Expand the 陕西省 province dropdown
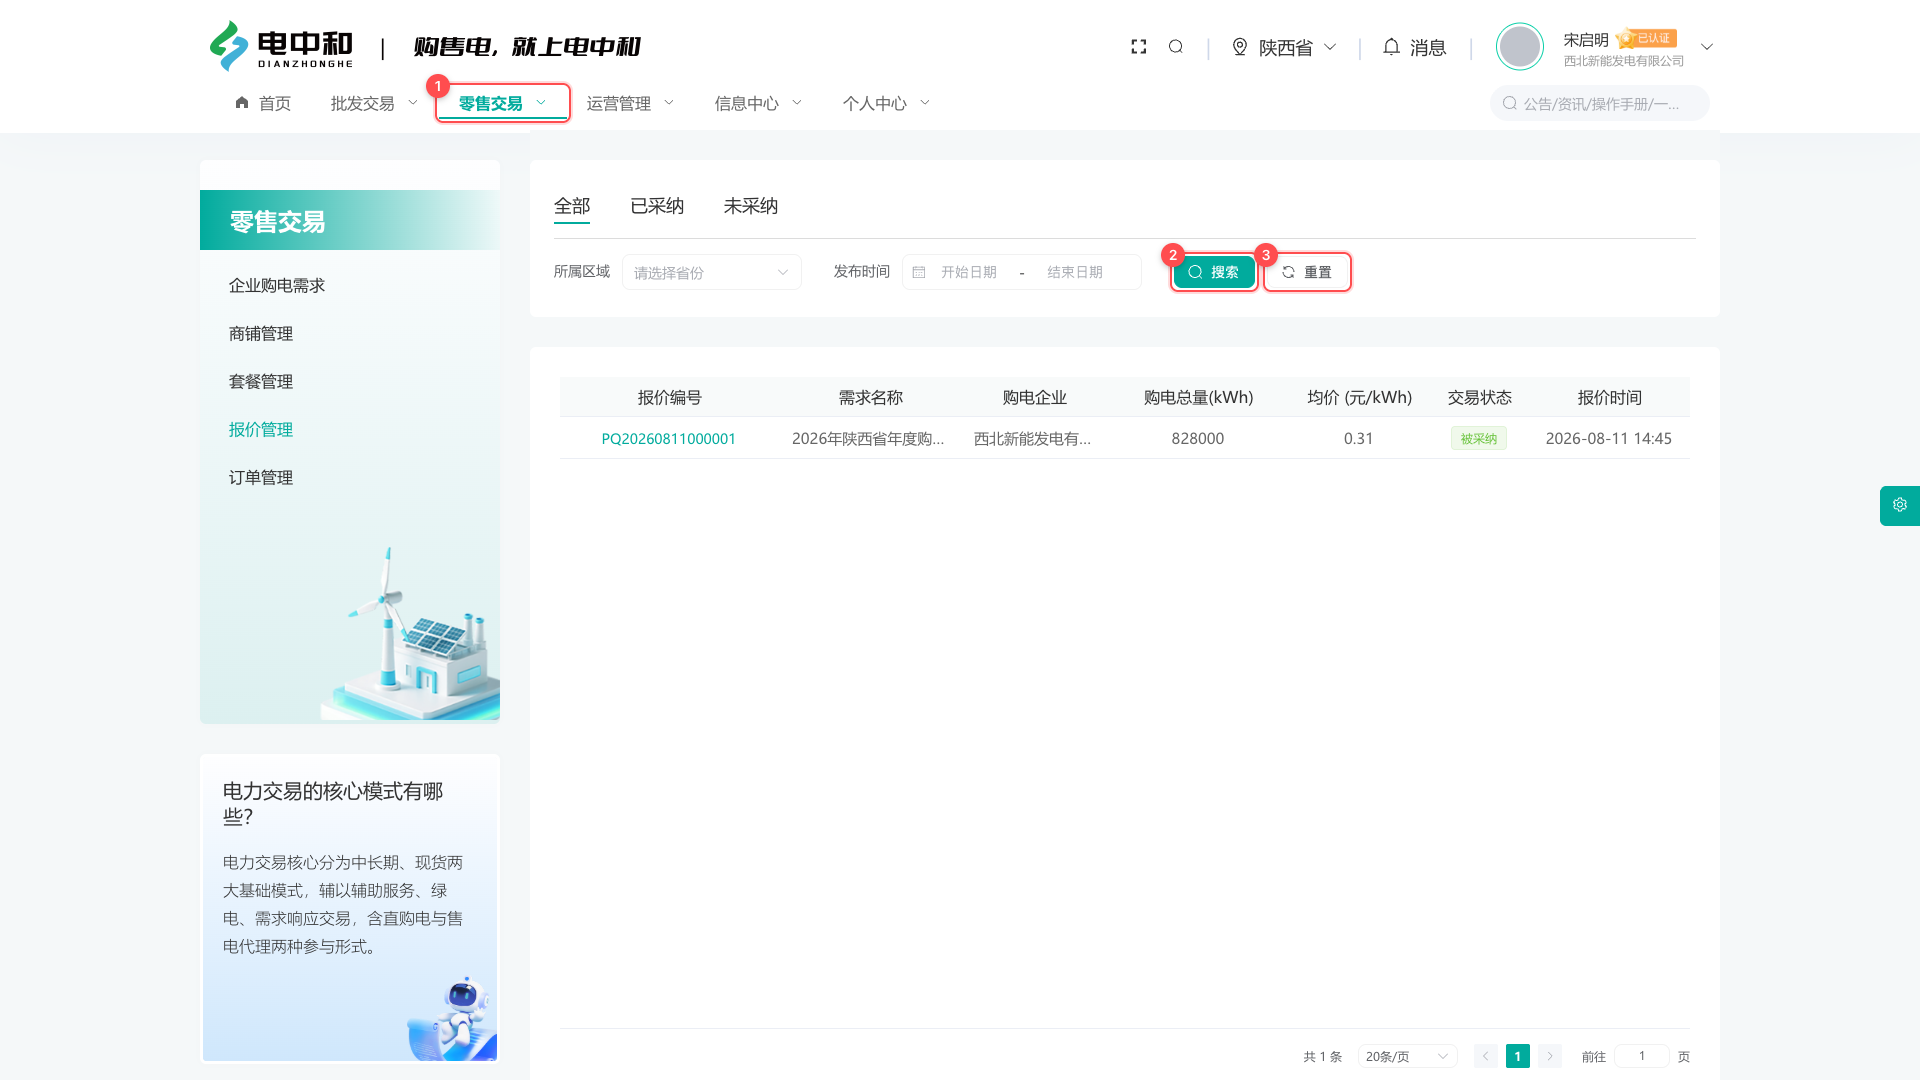This screenshot has width=1920, height=1080. coord(1297,47)
